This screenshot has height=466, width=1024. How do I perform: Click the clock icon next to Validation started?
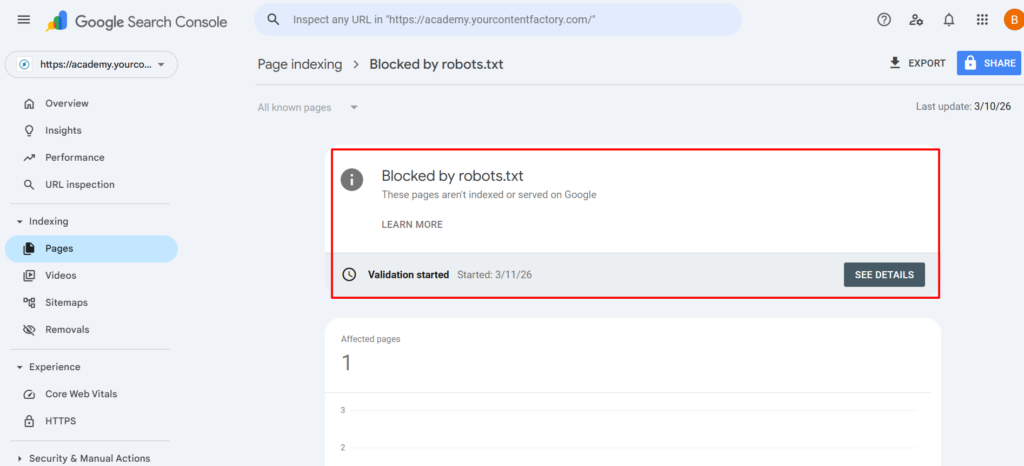point(349,274)
